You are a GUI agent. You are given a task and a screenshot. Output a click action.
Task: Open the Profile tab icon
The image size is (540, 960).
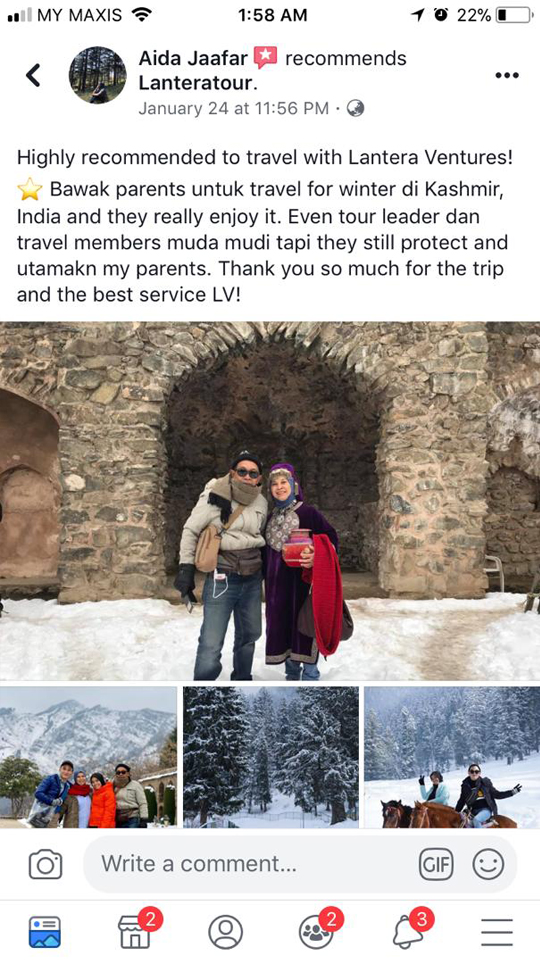(225, 932)
